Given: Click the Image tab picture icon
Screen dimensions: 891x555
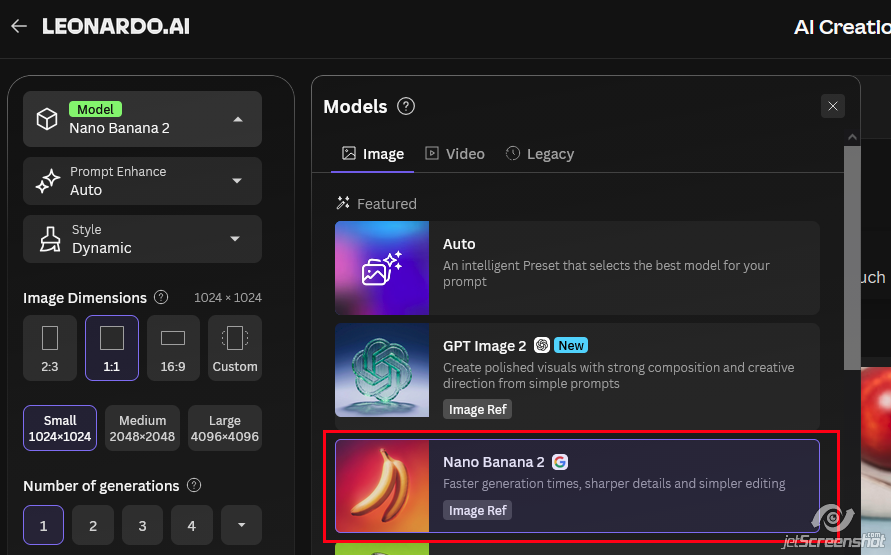Looking at the screenshot, I should pyautogui.click(x=348, y=153).
